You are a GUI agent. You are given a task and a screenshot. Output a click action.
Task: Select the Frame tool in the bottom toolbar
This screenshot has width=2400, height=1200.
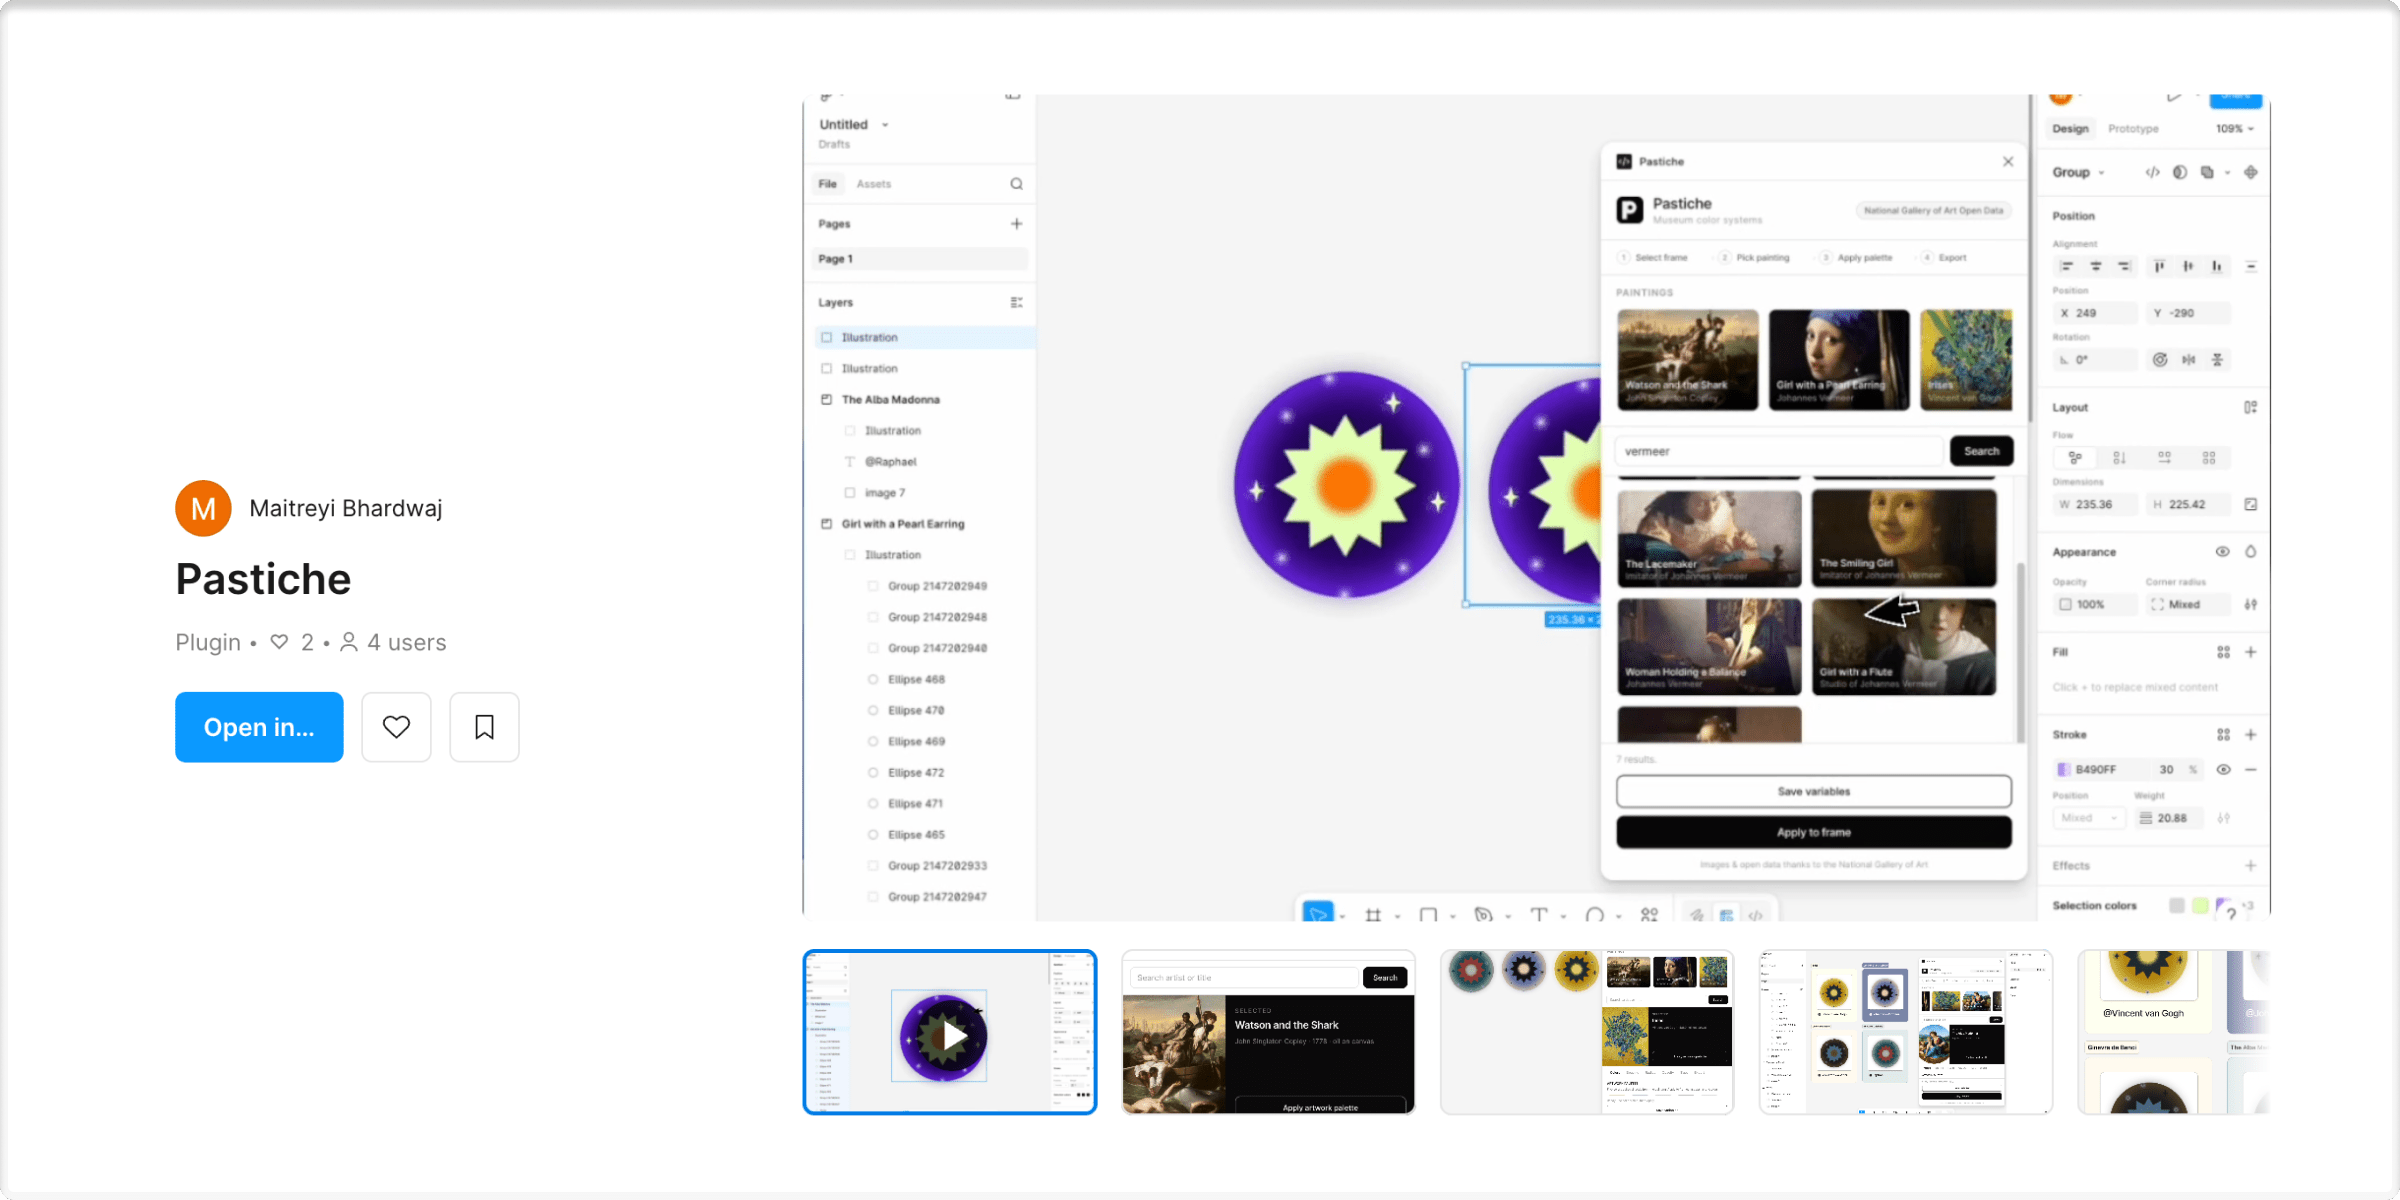1373,914
